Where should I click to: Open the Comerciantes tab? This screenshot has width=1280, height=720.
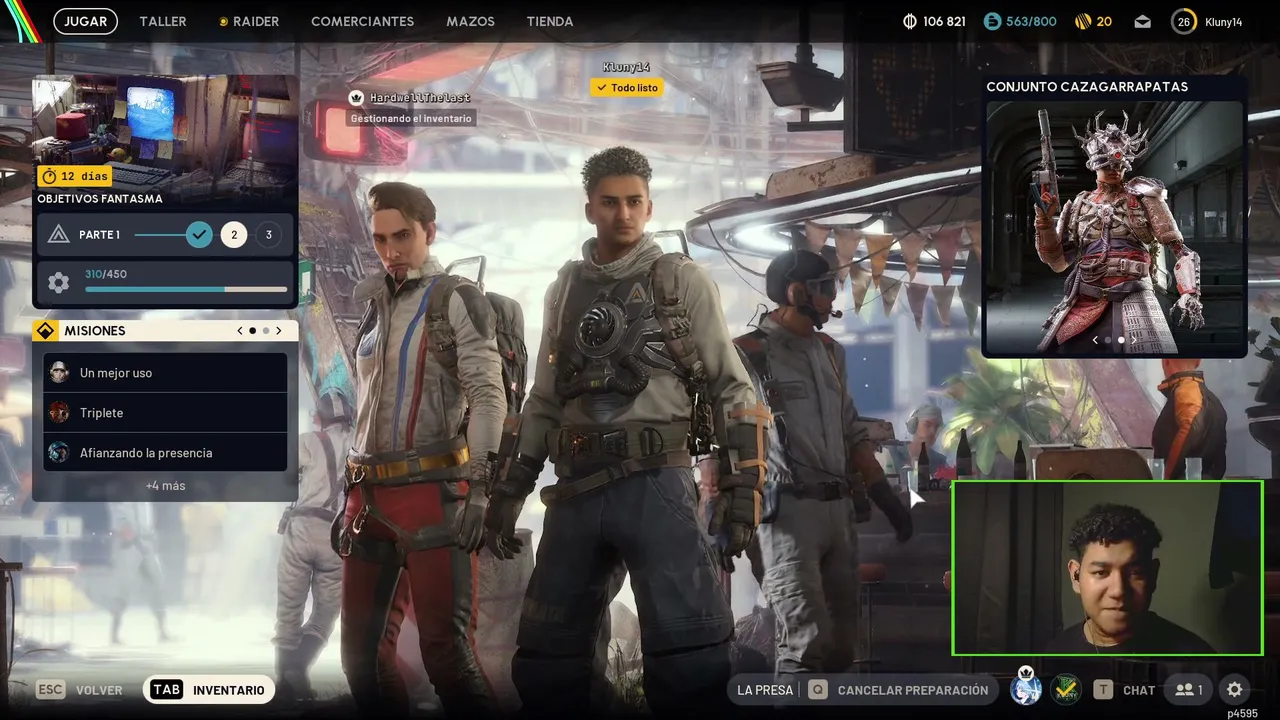(x=362, y=21)
